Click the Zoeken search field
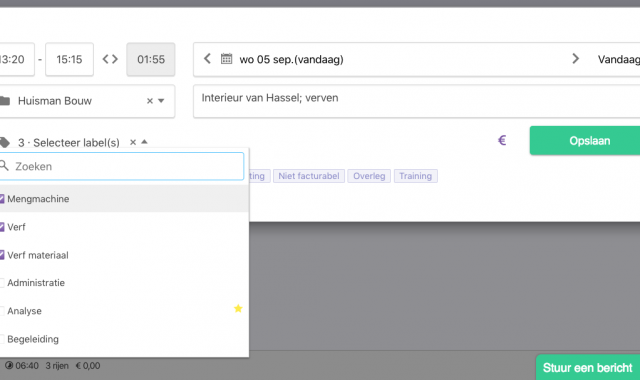Screen dimensions: 640x380 point(122,166)
